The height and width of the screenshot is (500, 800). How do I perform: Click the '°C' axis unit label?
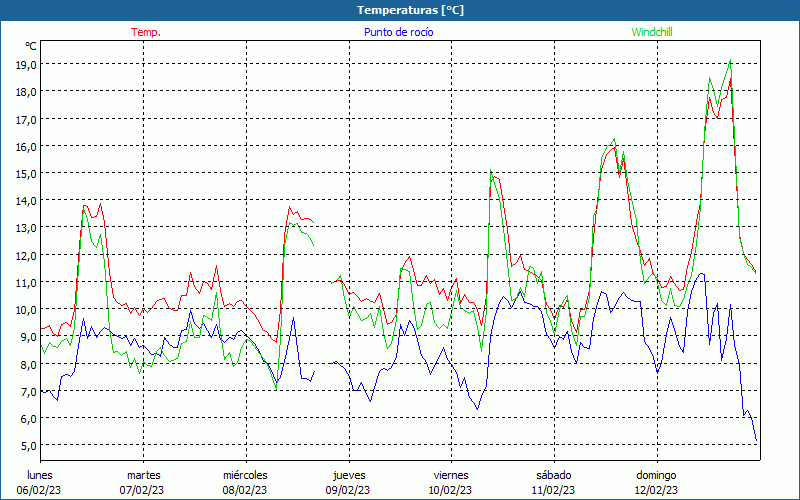point(31,46)
